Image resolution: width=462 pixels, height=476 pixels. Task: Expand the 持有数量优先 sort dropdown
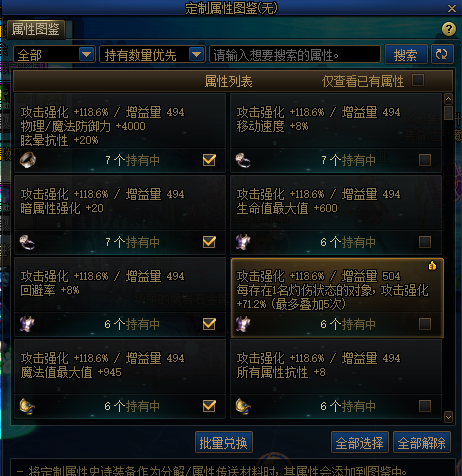pos(152,54)
